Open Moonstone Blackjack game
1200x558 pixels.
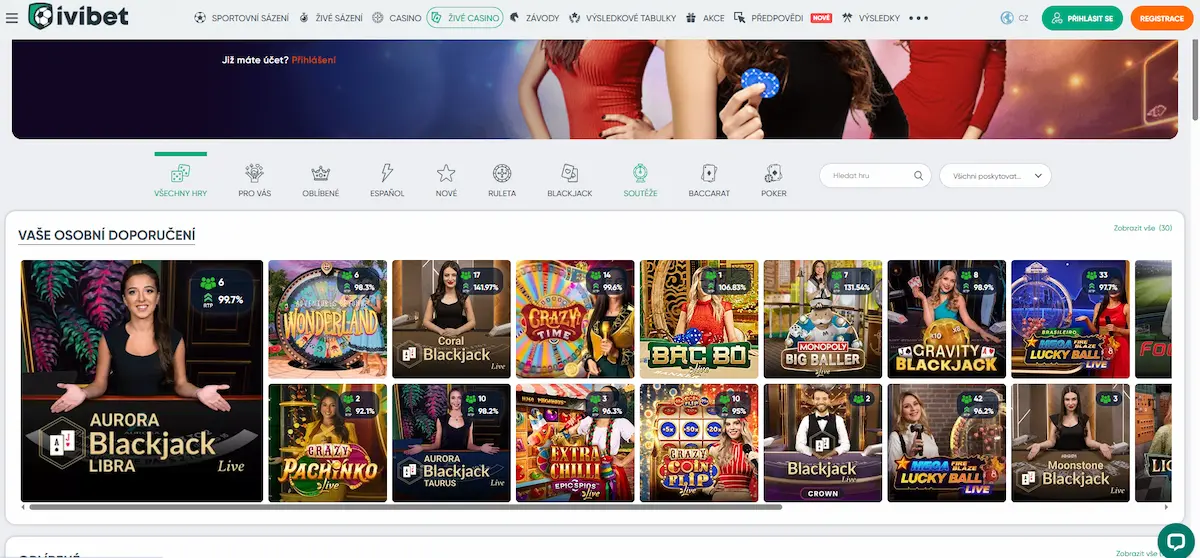coord(1070,442)
